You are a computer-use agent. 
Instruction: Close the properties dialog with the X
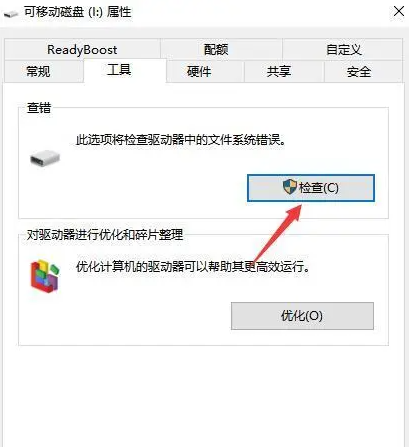[399, 12]
